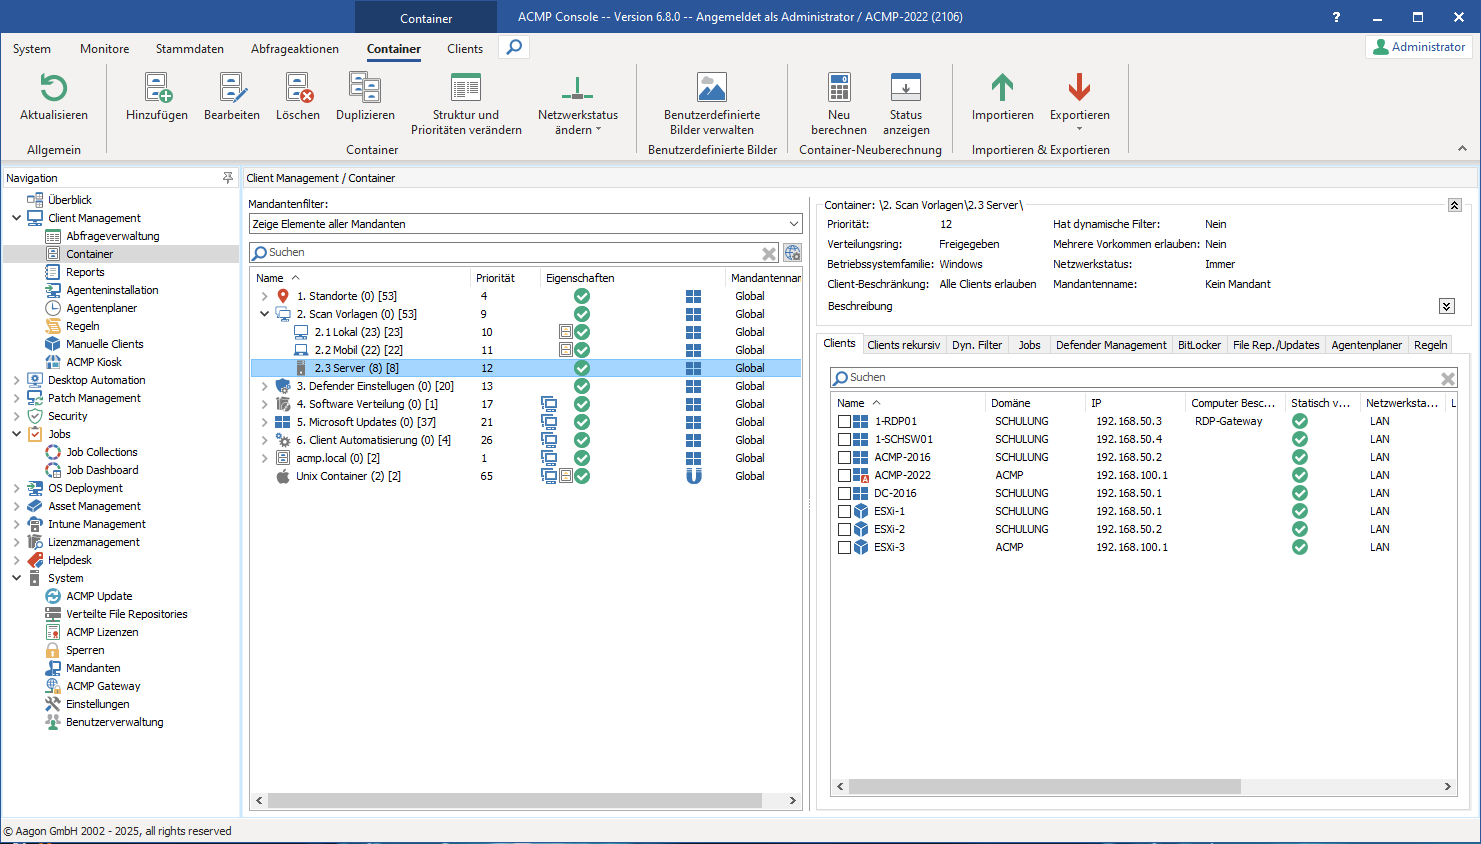Open Benutzerdefinierte Bilder verwalten
The width and height of the screenshot is (1481, 844).
pyautogui.click(x=712, y=89)
